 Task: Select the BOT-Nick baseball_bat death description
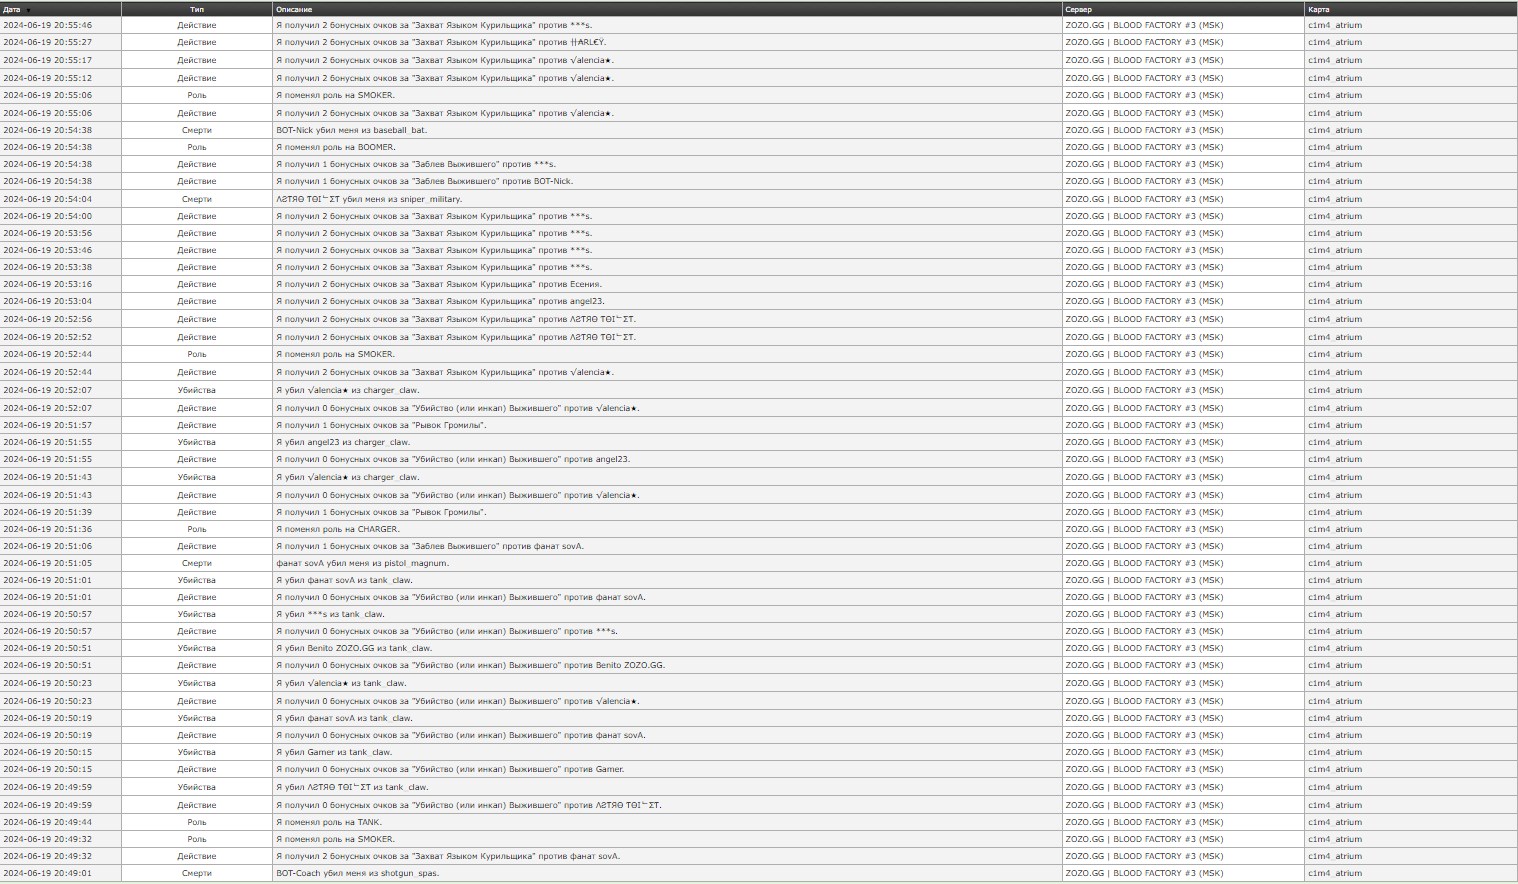(x=351, y=130)
